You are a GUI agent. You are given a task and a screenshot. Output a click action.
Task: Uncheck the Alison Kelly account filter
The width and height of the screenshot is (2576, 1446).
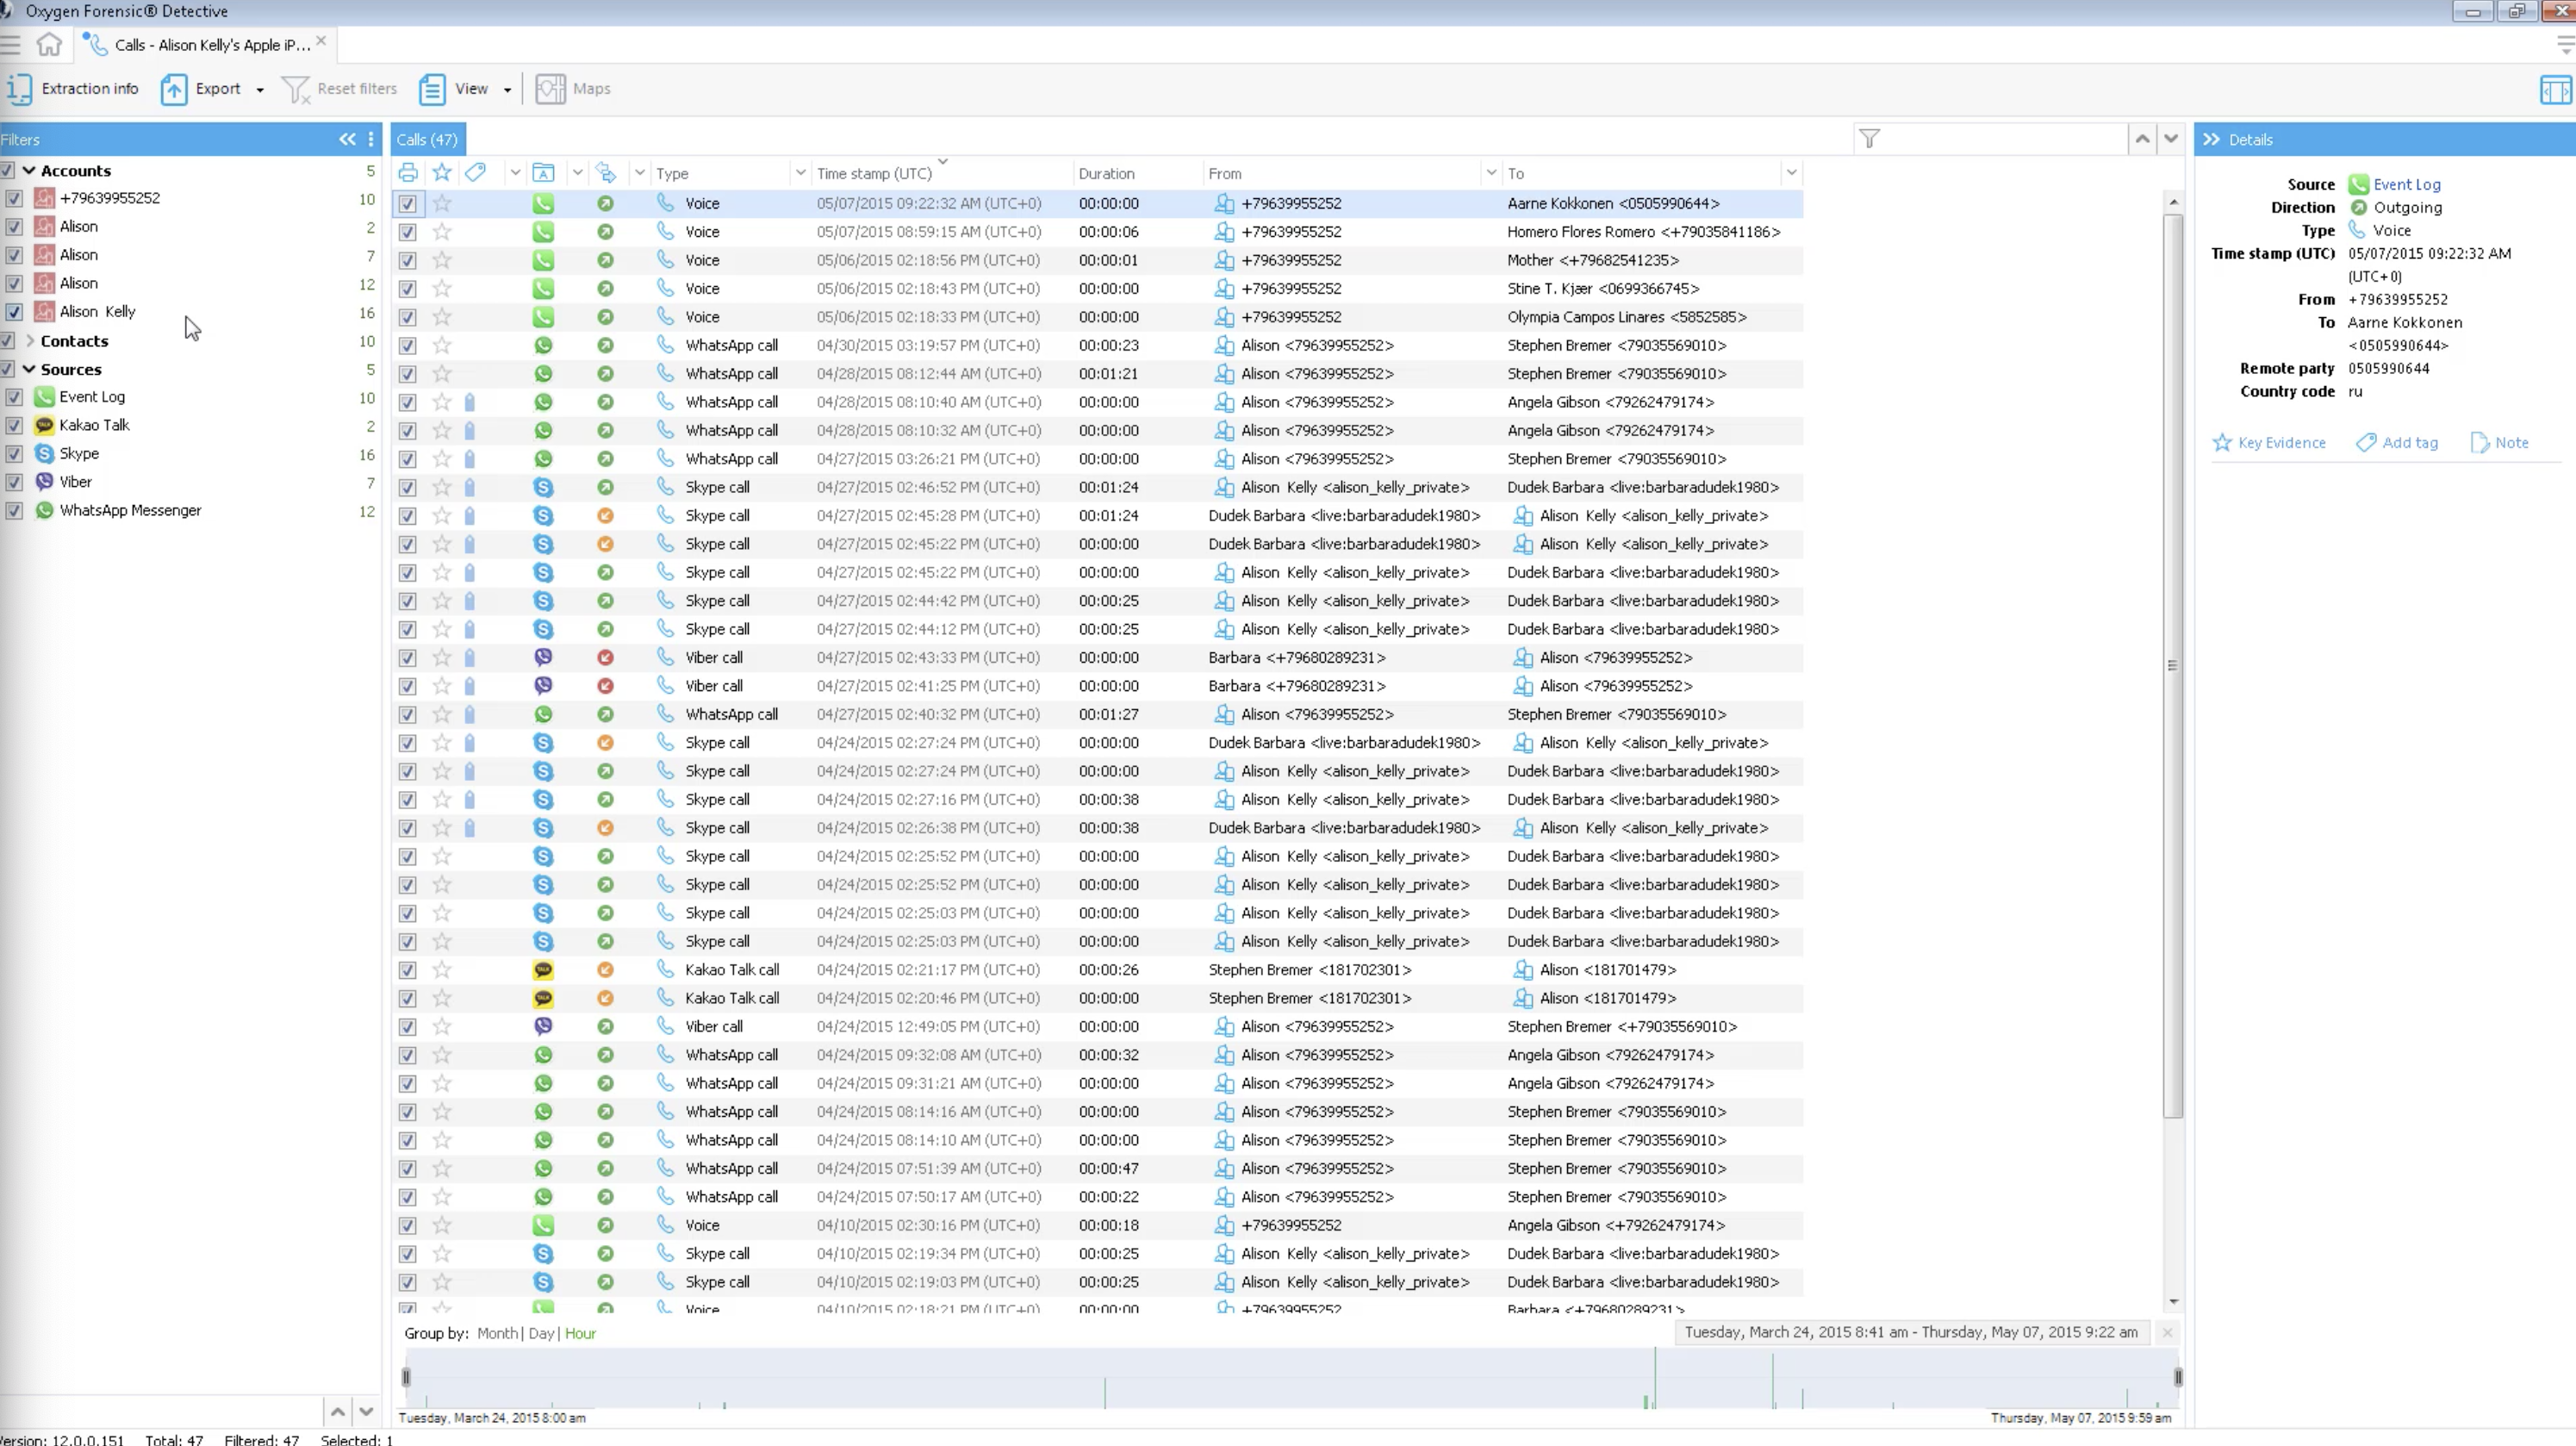pos(14,312)
